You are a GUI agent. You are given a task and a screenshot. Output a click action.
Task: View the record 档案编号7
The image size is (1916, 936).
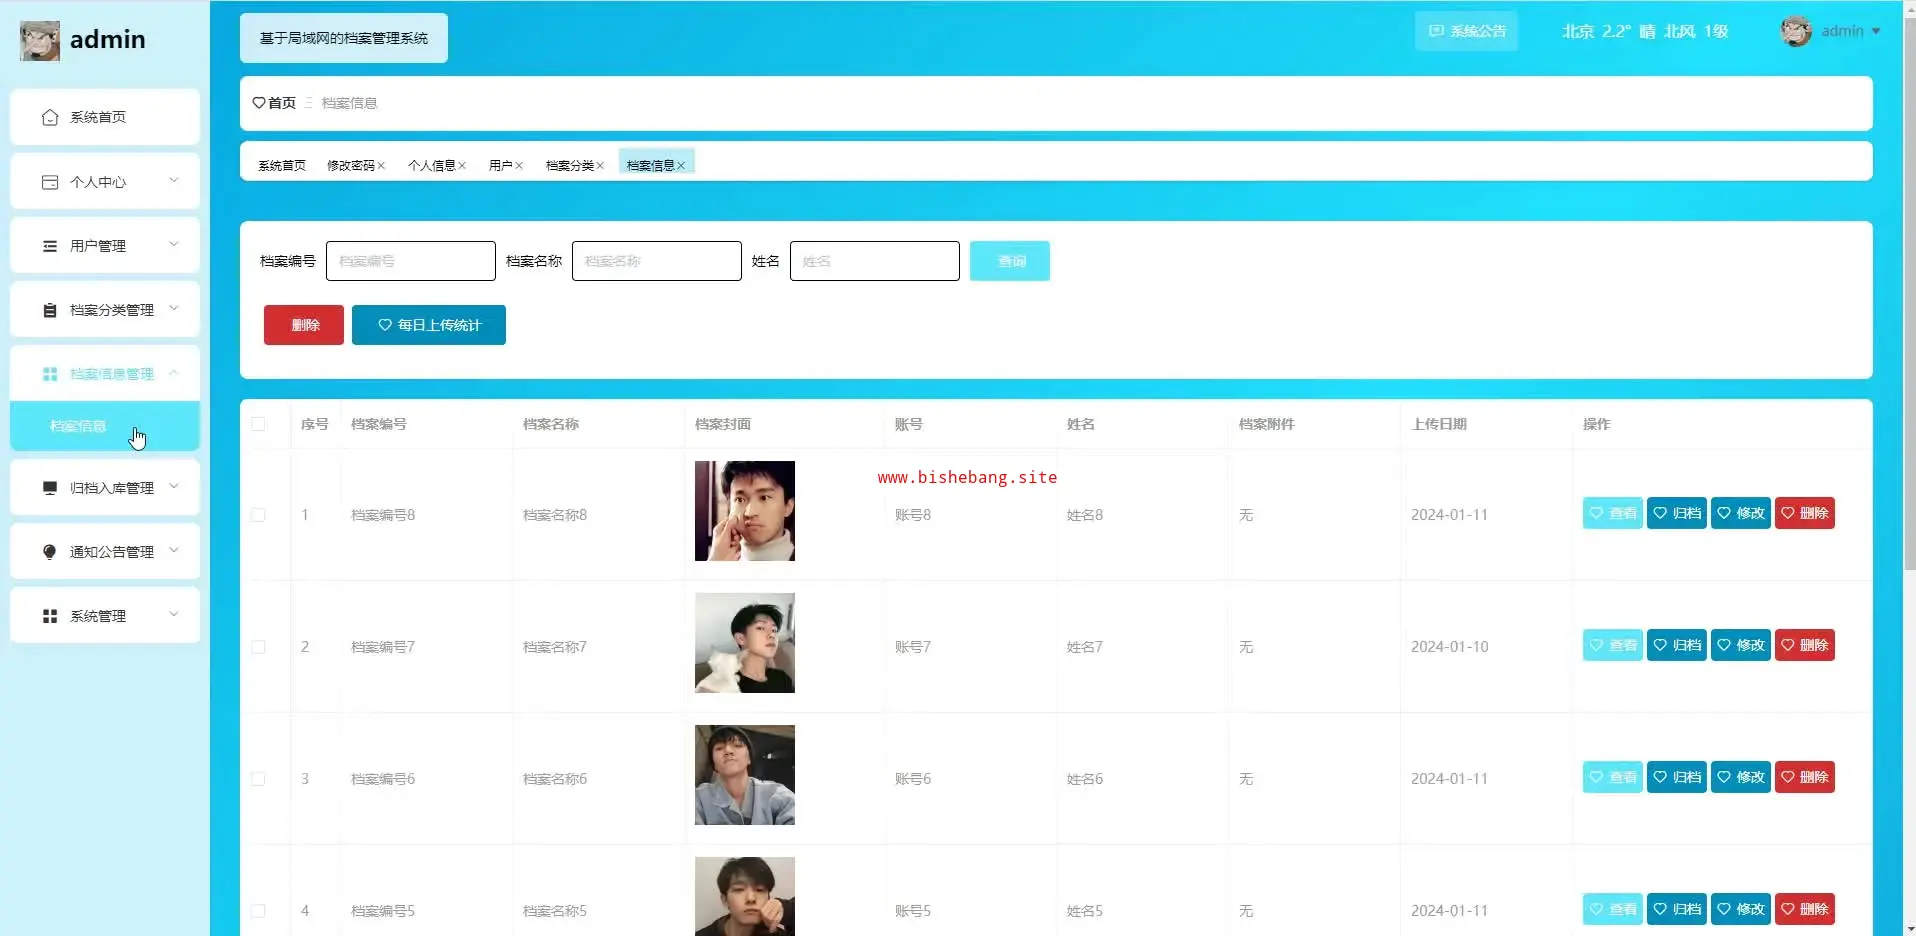1613,645
